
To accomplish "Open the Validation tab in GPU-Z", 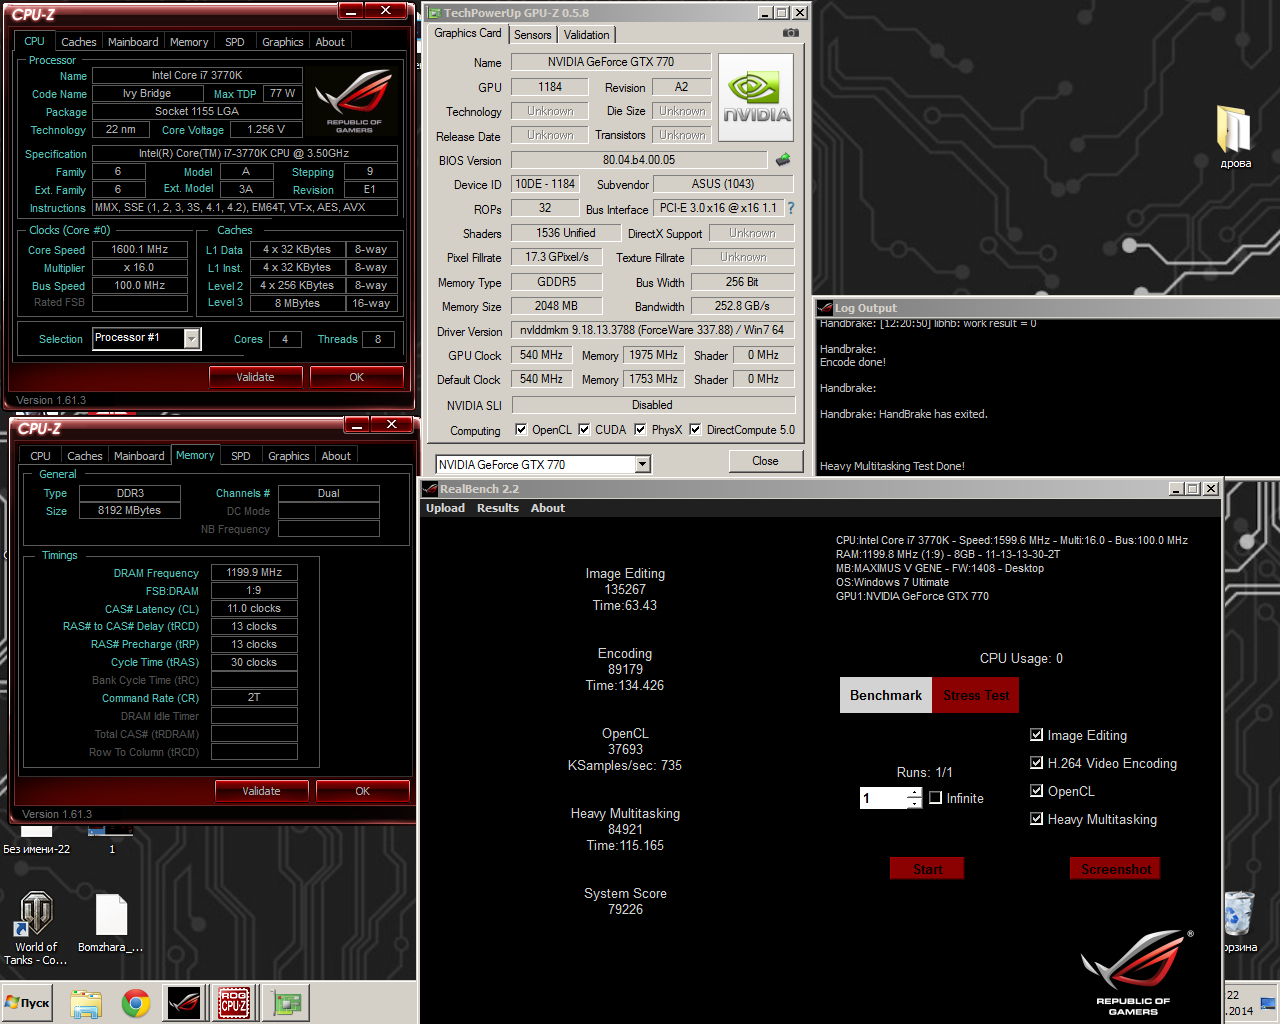I will click(x=587, y=35).
